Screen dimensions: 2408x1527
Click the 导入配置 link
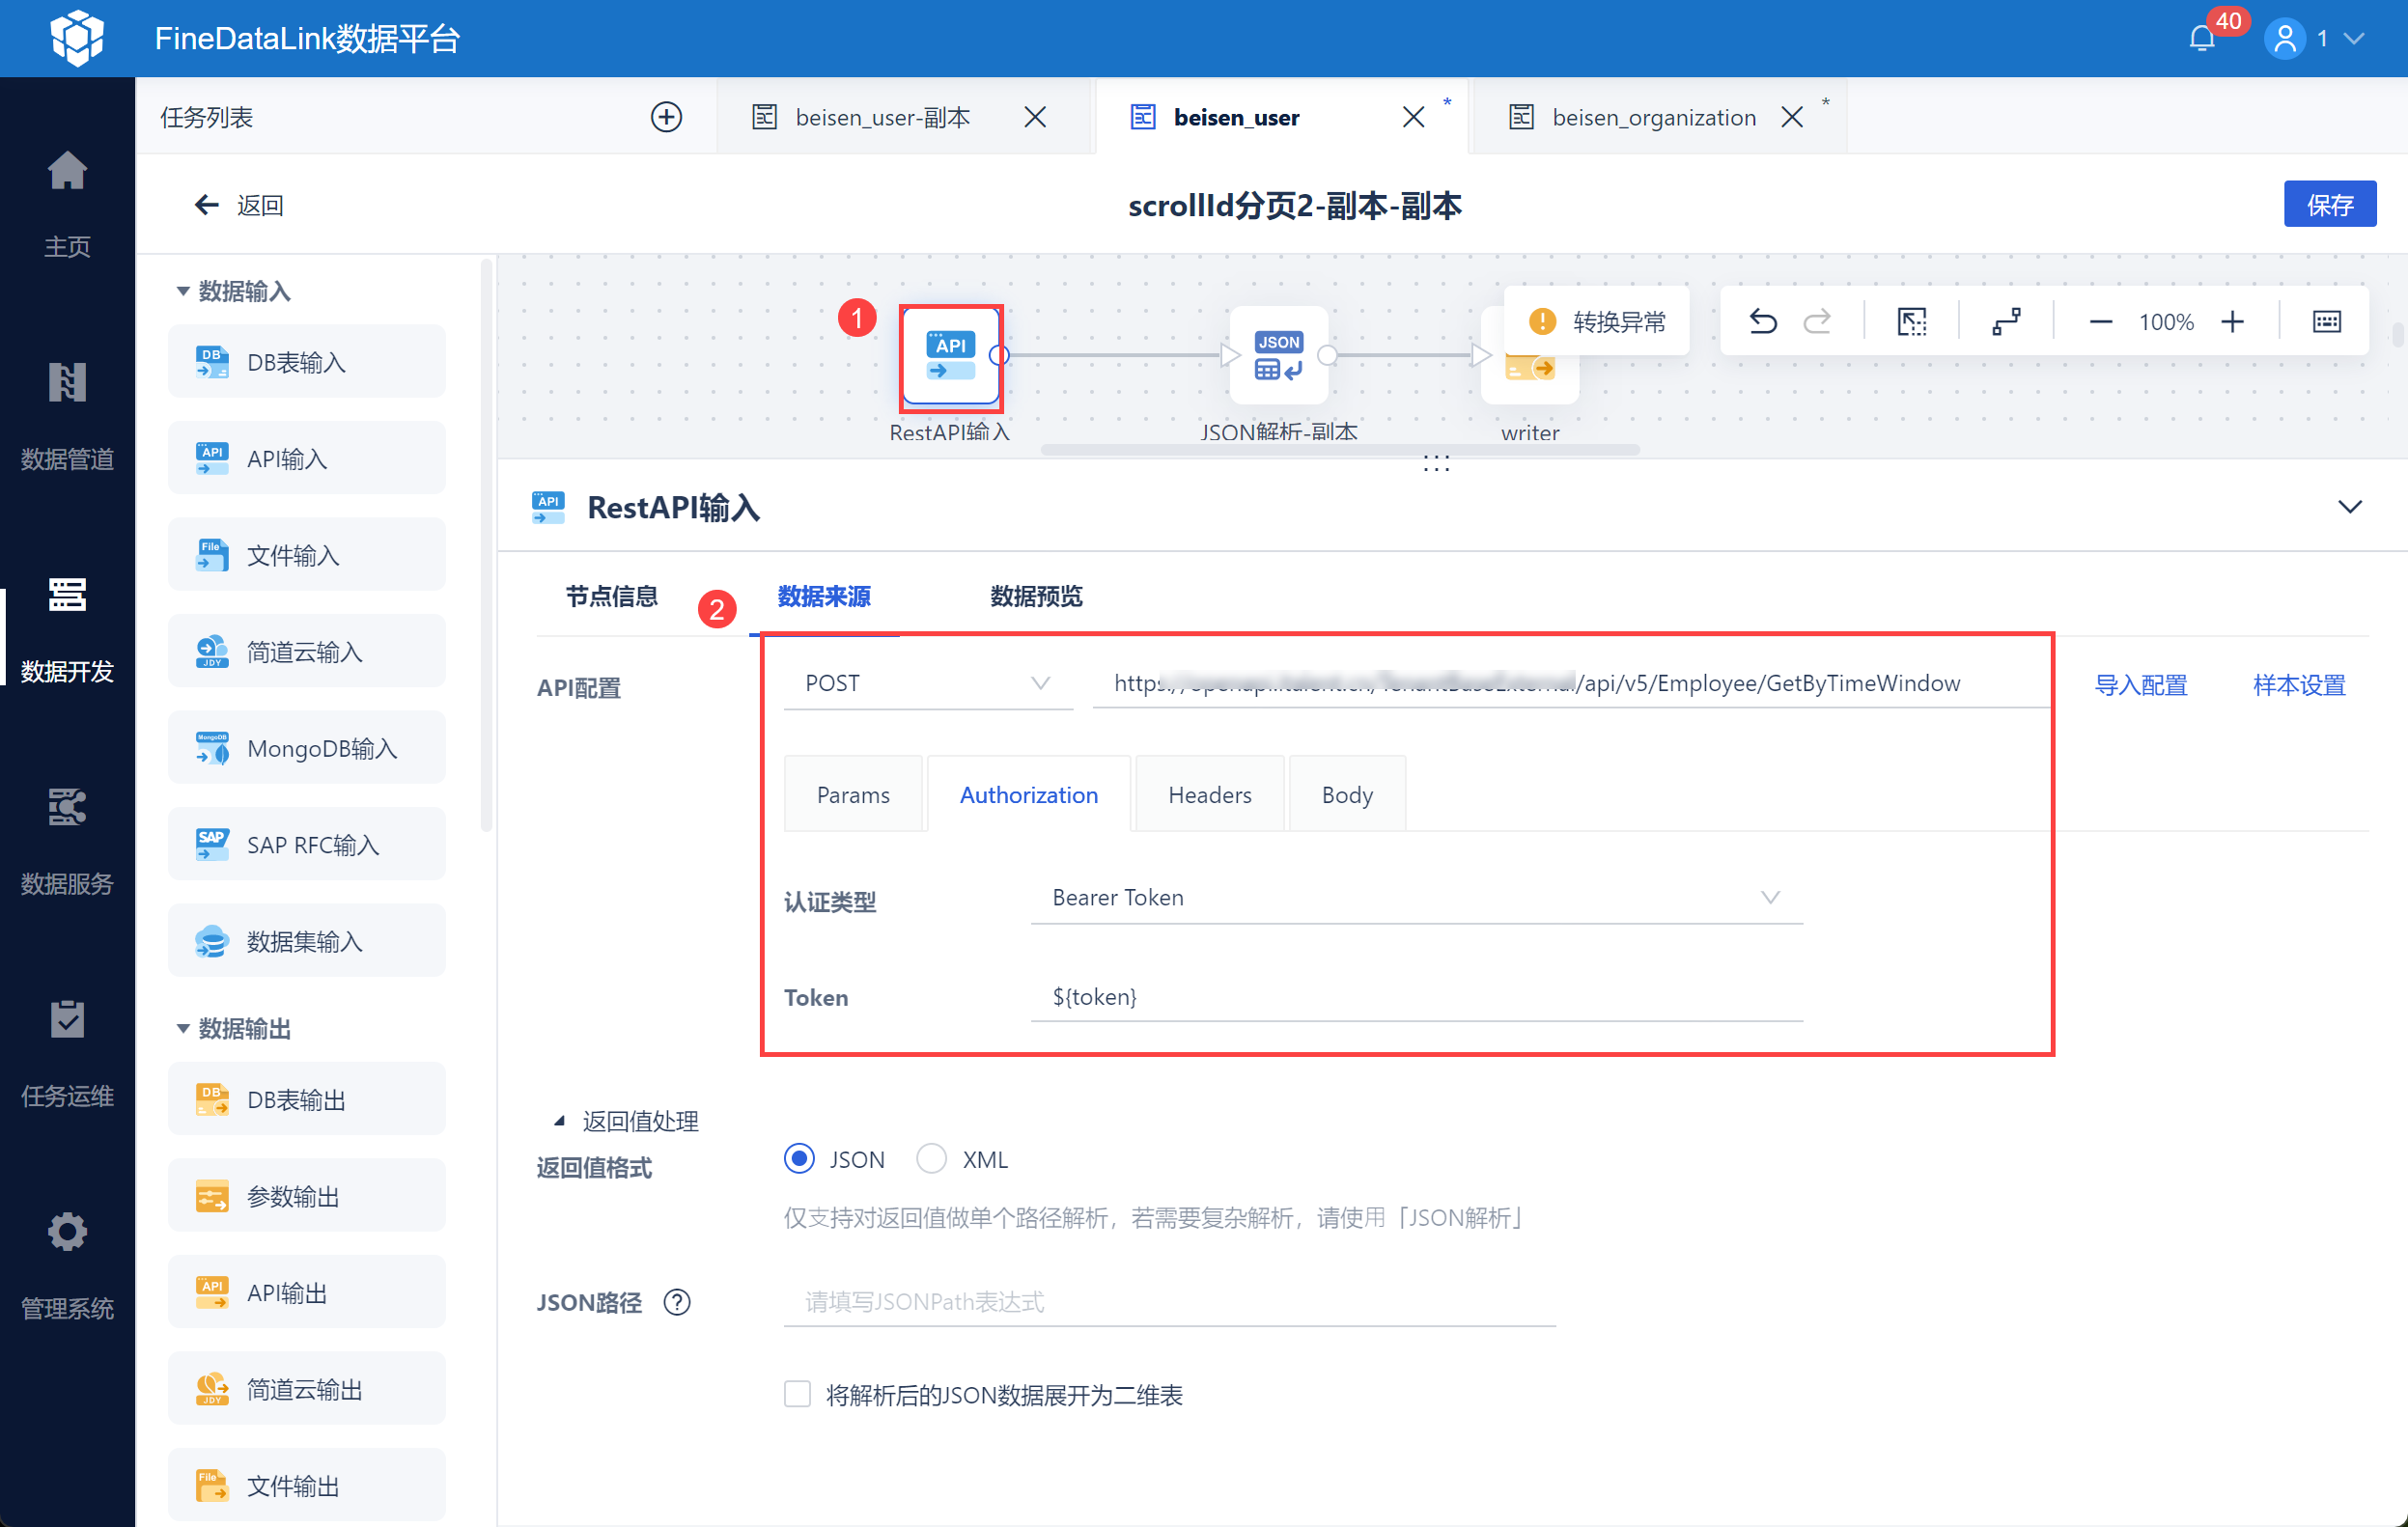[2140, 685]
